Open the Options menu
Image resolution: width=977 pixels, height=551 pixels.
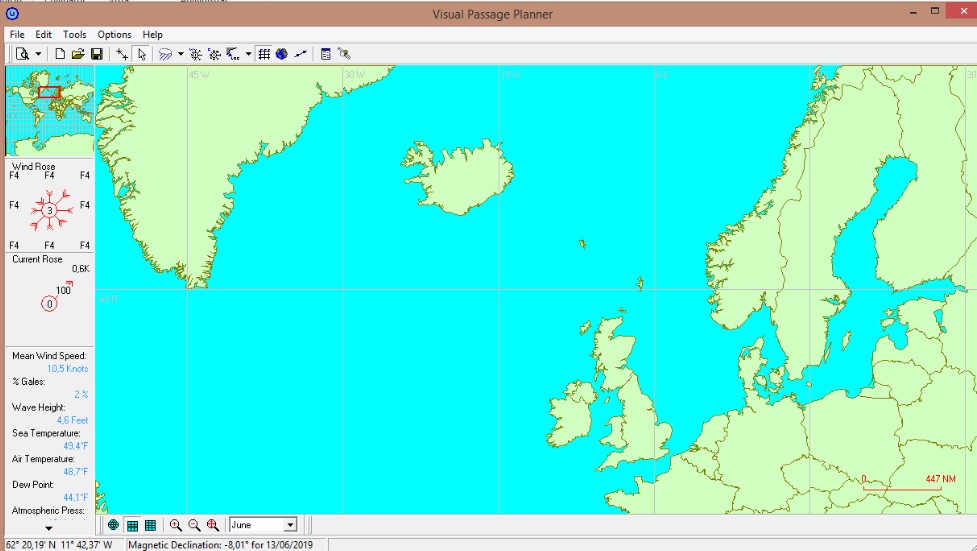point(114,34)
